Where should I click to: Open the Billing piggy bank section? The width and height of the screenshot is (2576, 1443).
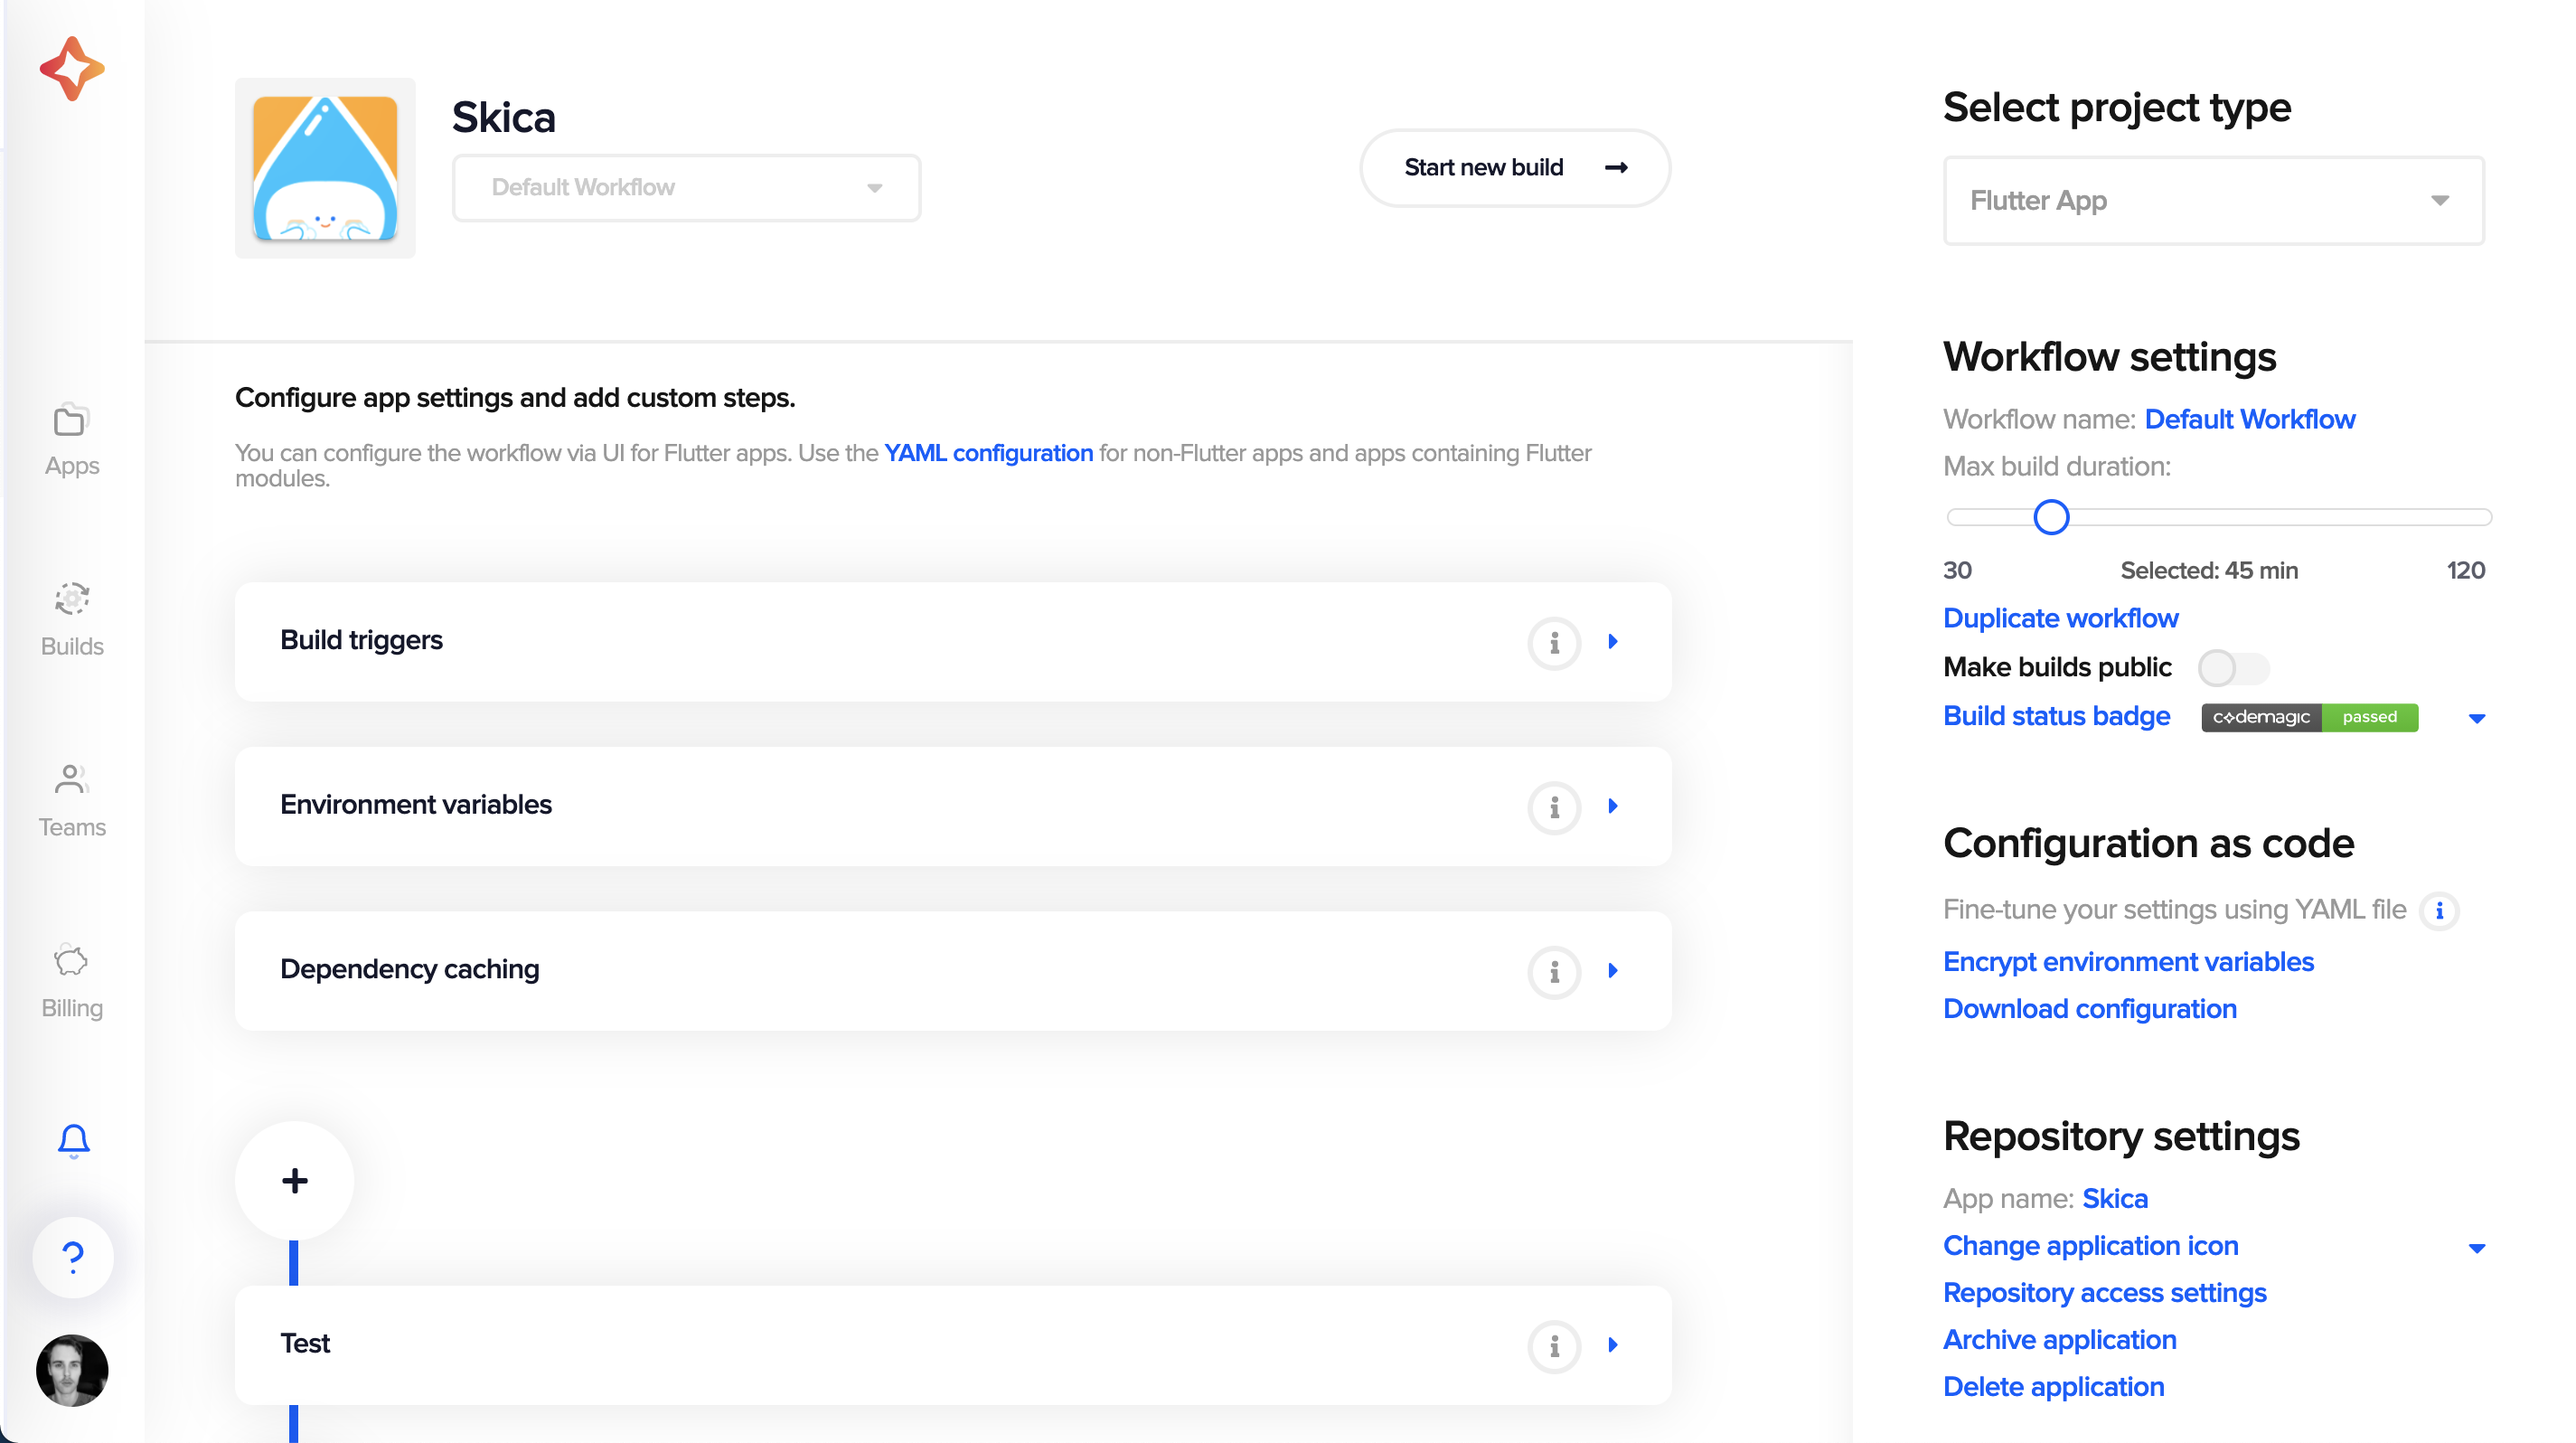point(72,982)
